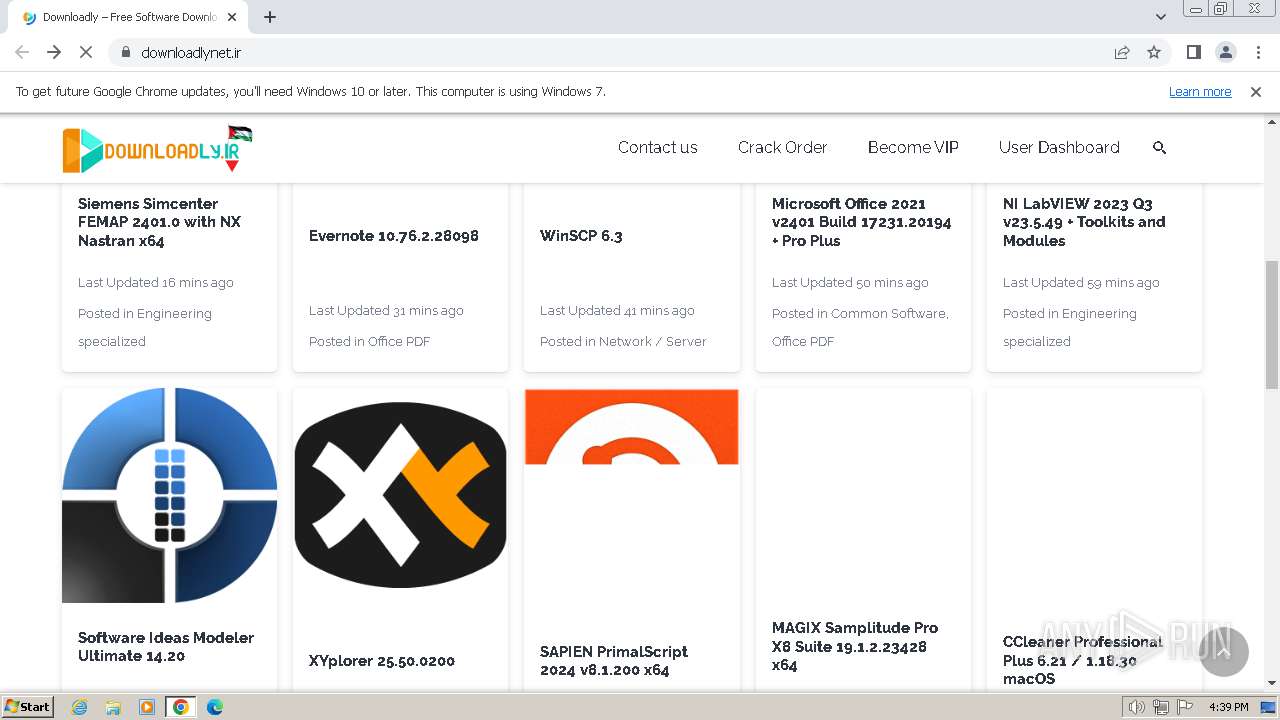
Task: Click the Network / Server category link
Action: 652,341
